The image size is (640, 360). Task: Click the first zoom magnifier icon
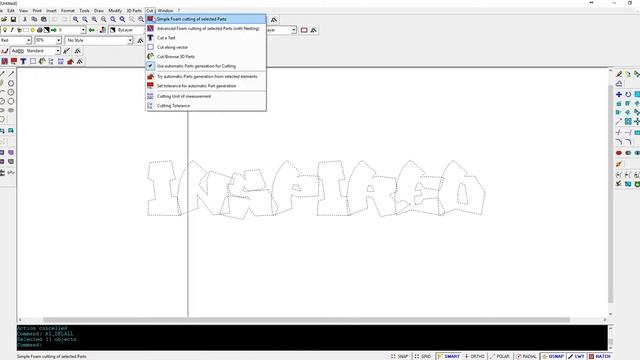pos(76,19)
